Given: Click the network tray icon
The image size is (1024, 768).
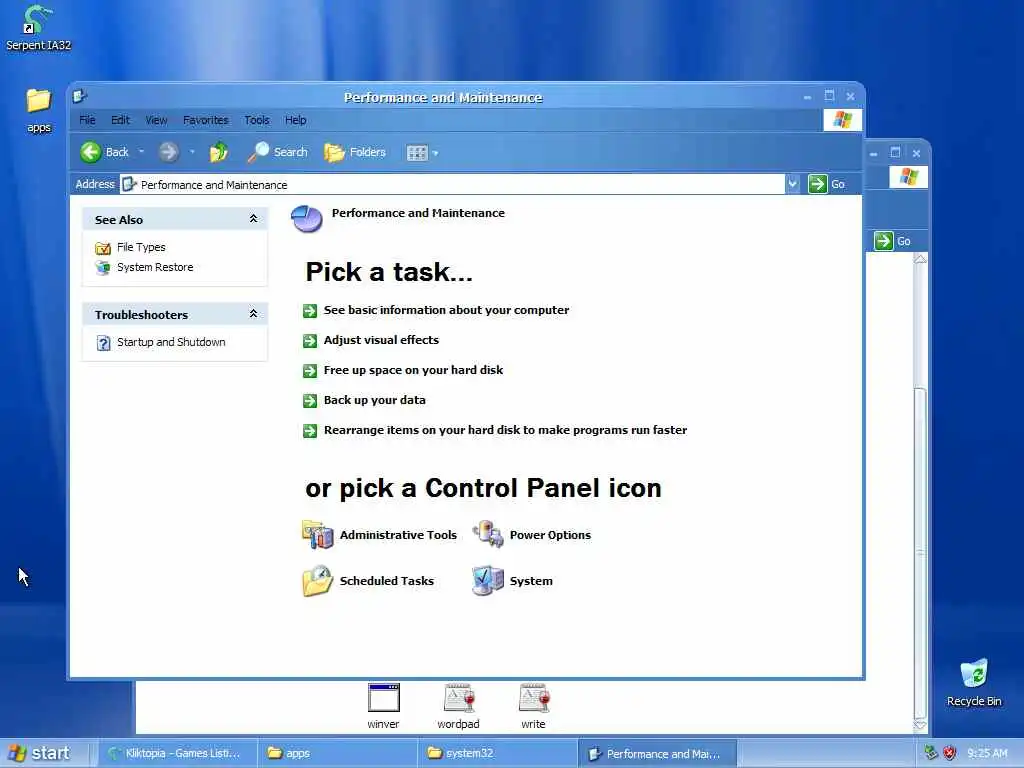Looking at the screenshot, I should (931, 753).
